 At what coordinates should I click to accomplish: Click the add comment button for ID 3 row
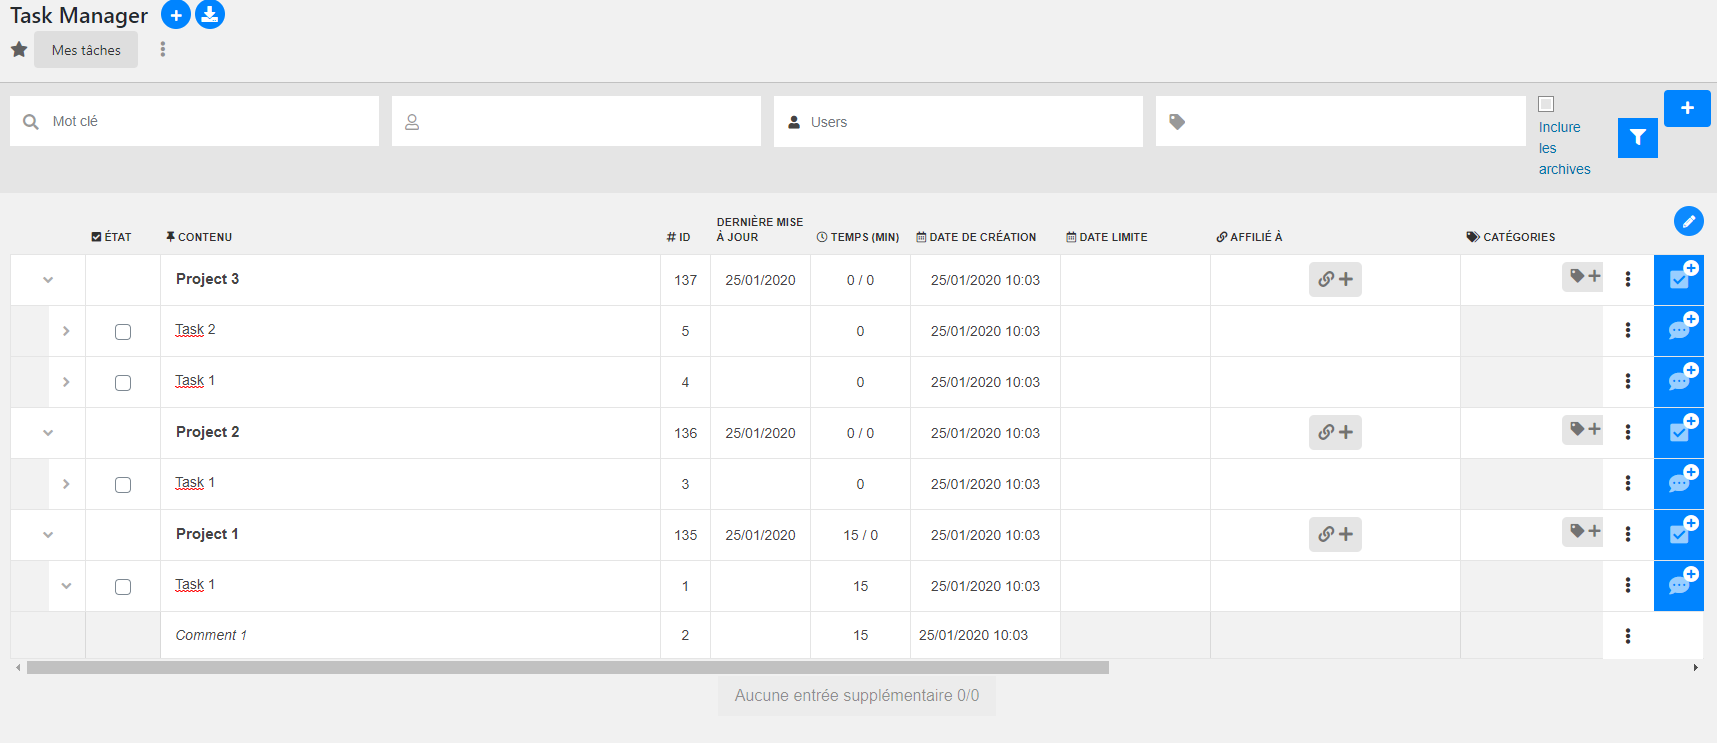point(1679,484)
